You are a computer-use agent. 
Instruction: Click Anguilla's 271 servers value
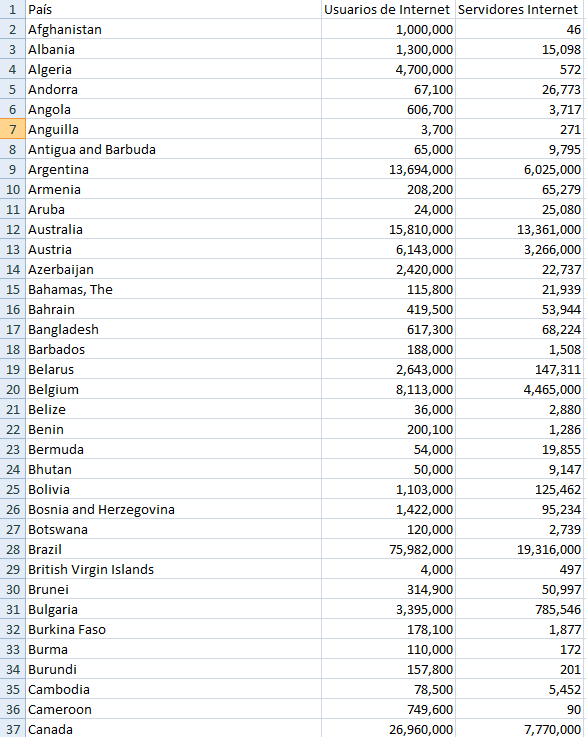tap(520, 129)
